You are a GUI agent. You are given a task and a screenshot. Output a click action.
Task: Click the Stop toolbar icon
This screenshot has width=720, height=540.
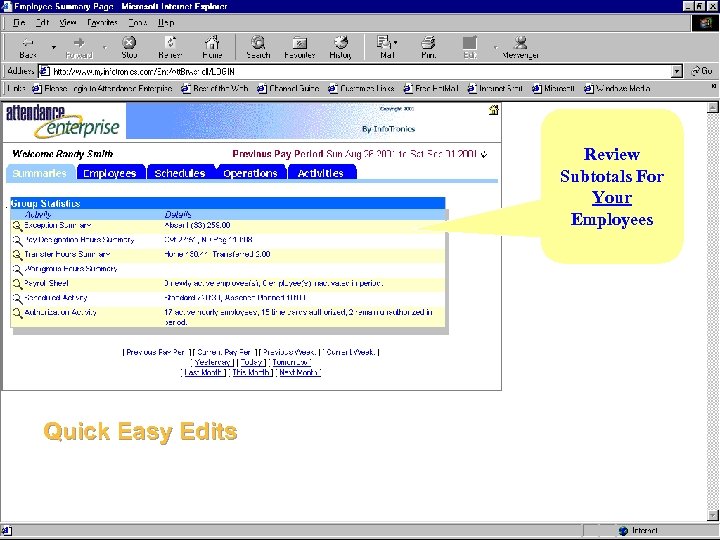[129, 47]
